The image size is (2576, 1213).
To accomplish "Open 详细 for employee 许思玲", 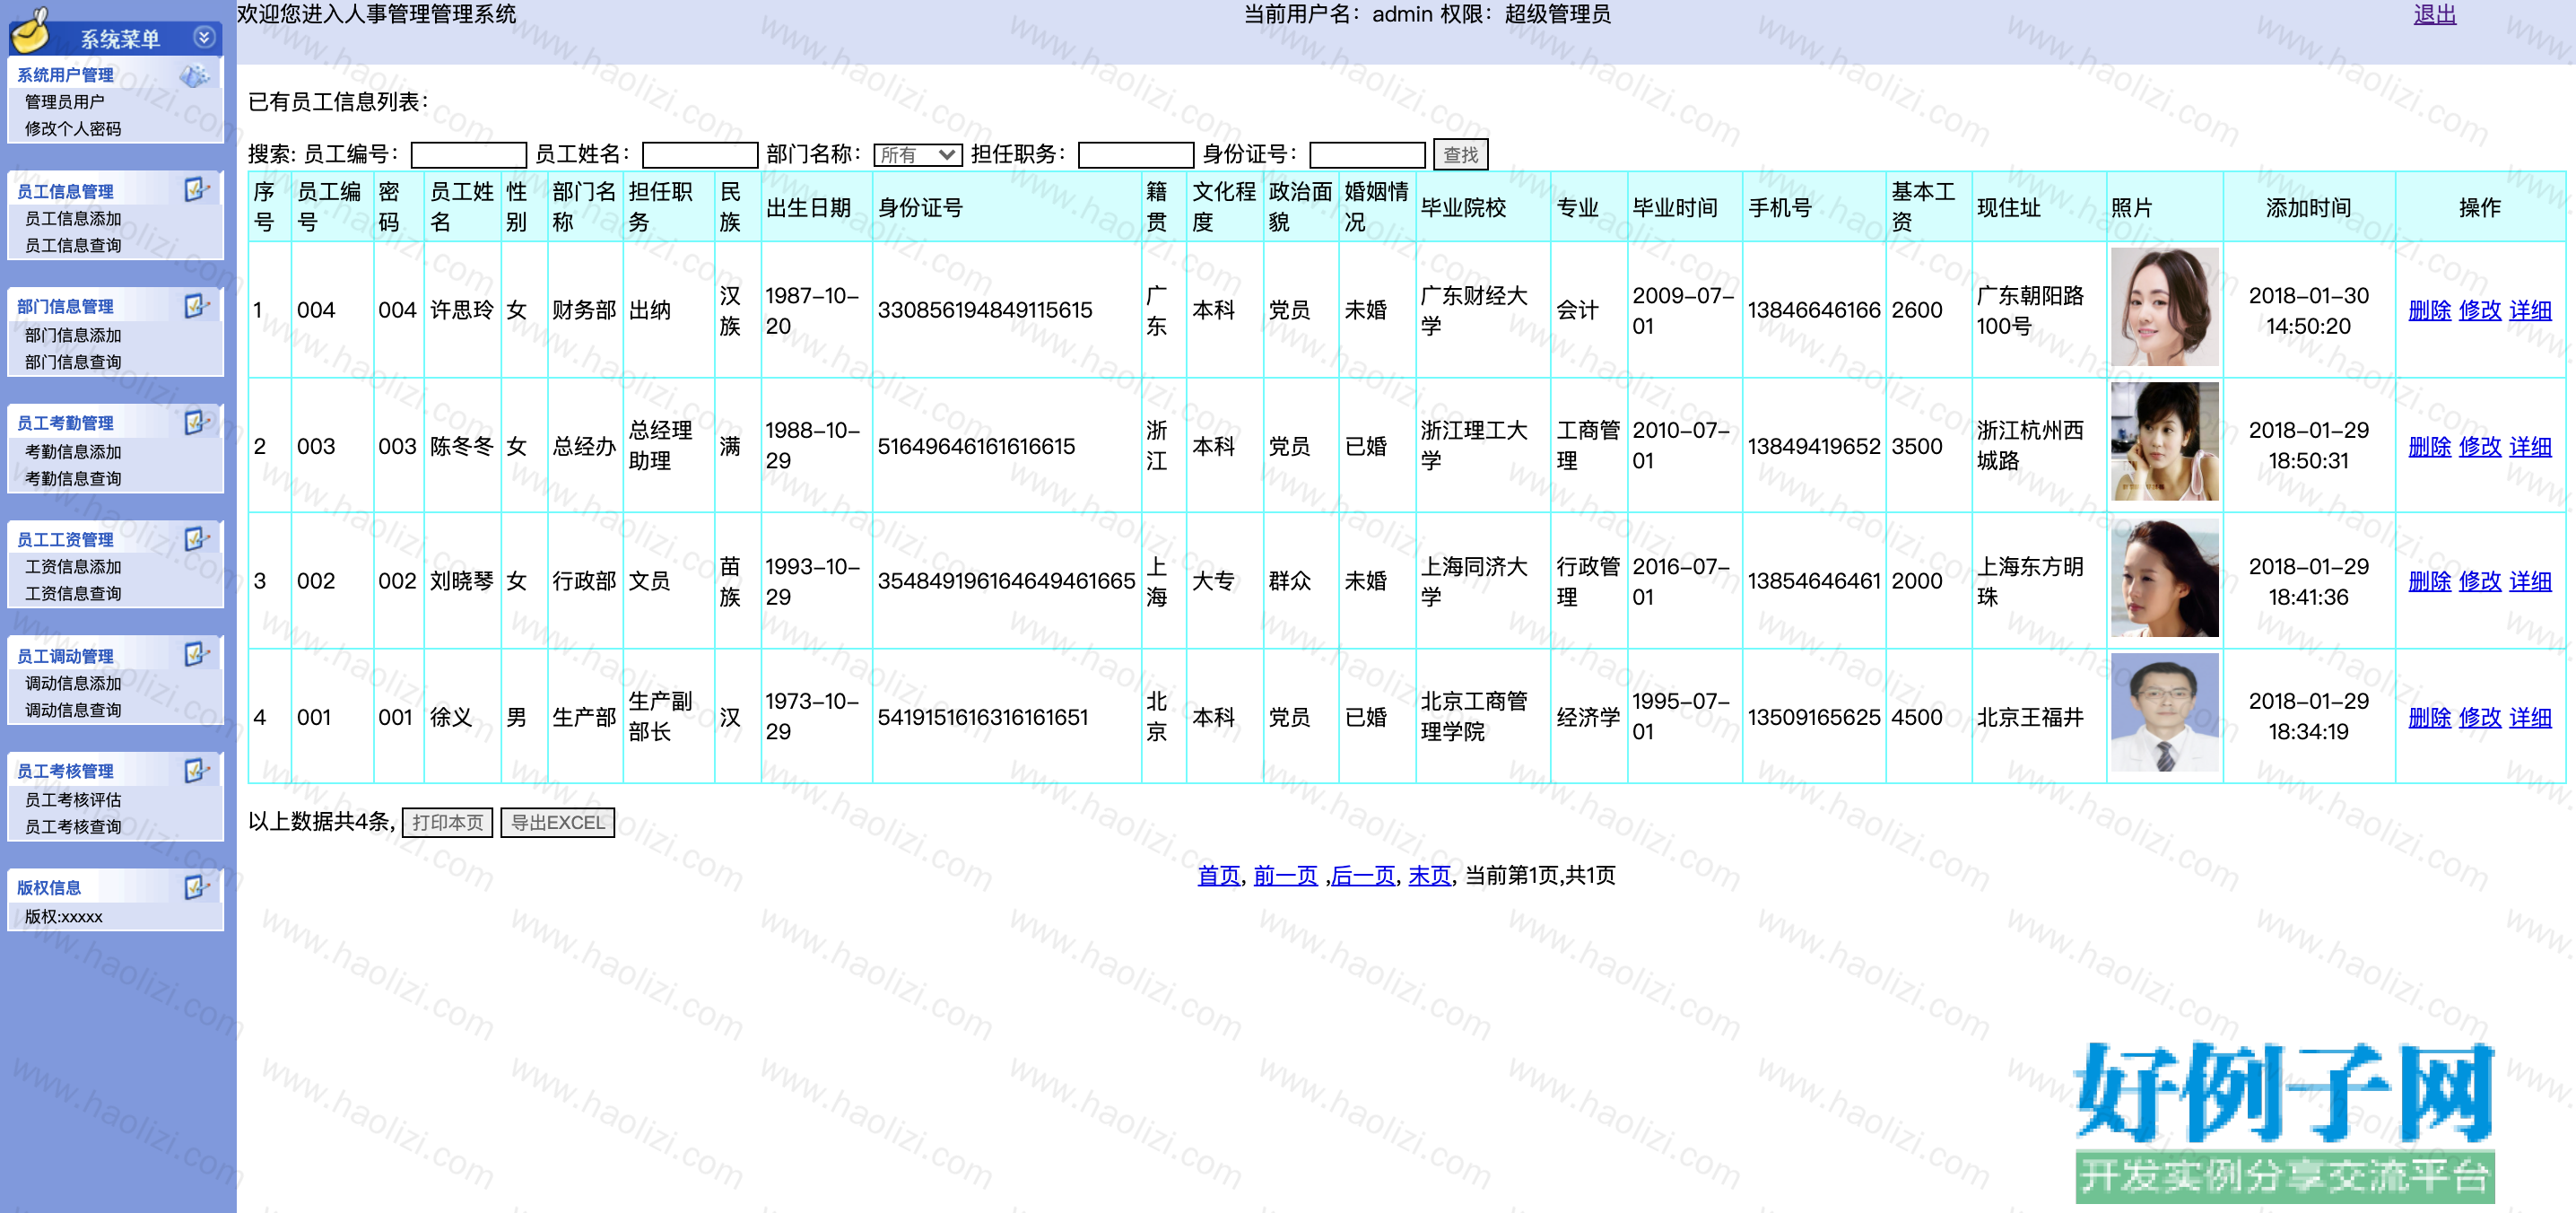I will [x=2530, y=311].
